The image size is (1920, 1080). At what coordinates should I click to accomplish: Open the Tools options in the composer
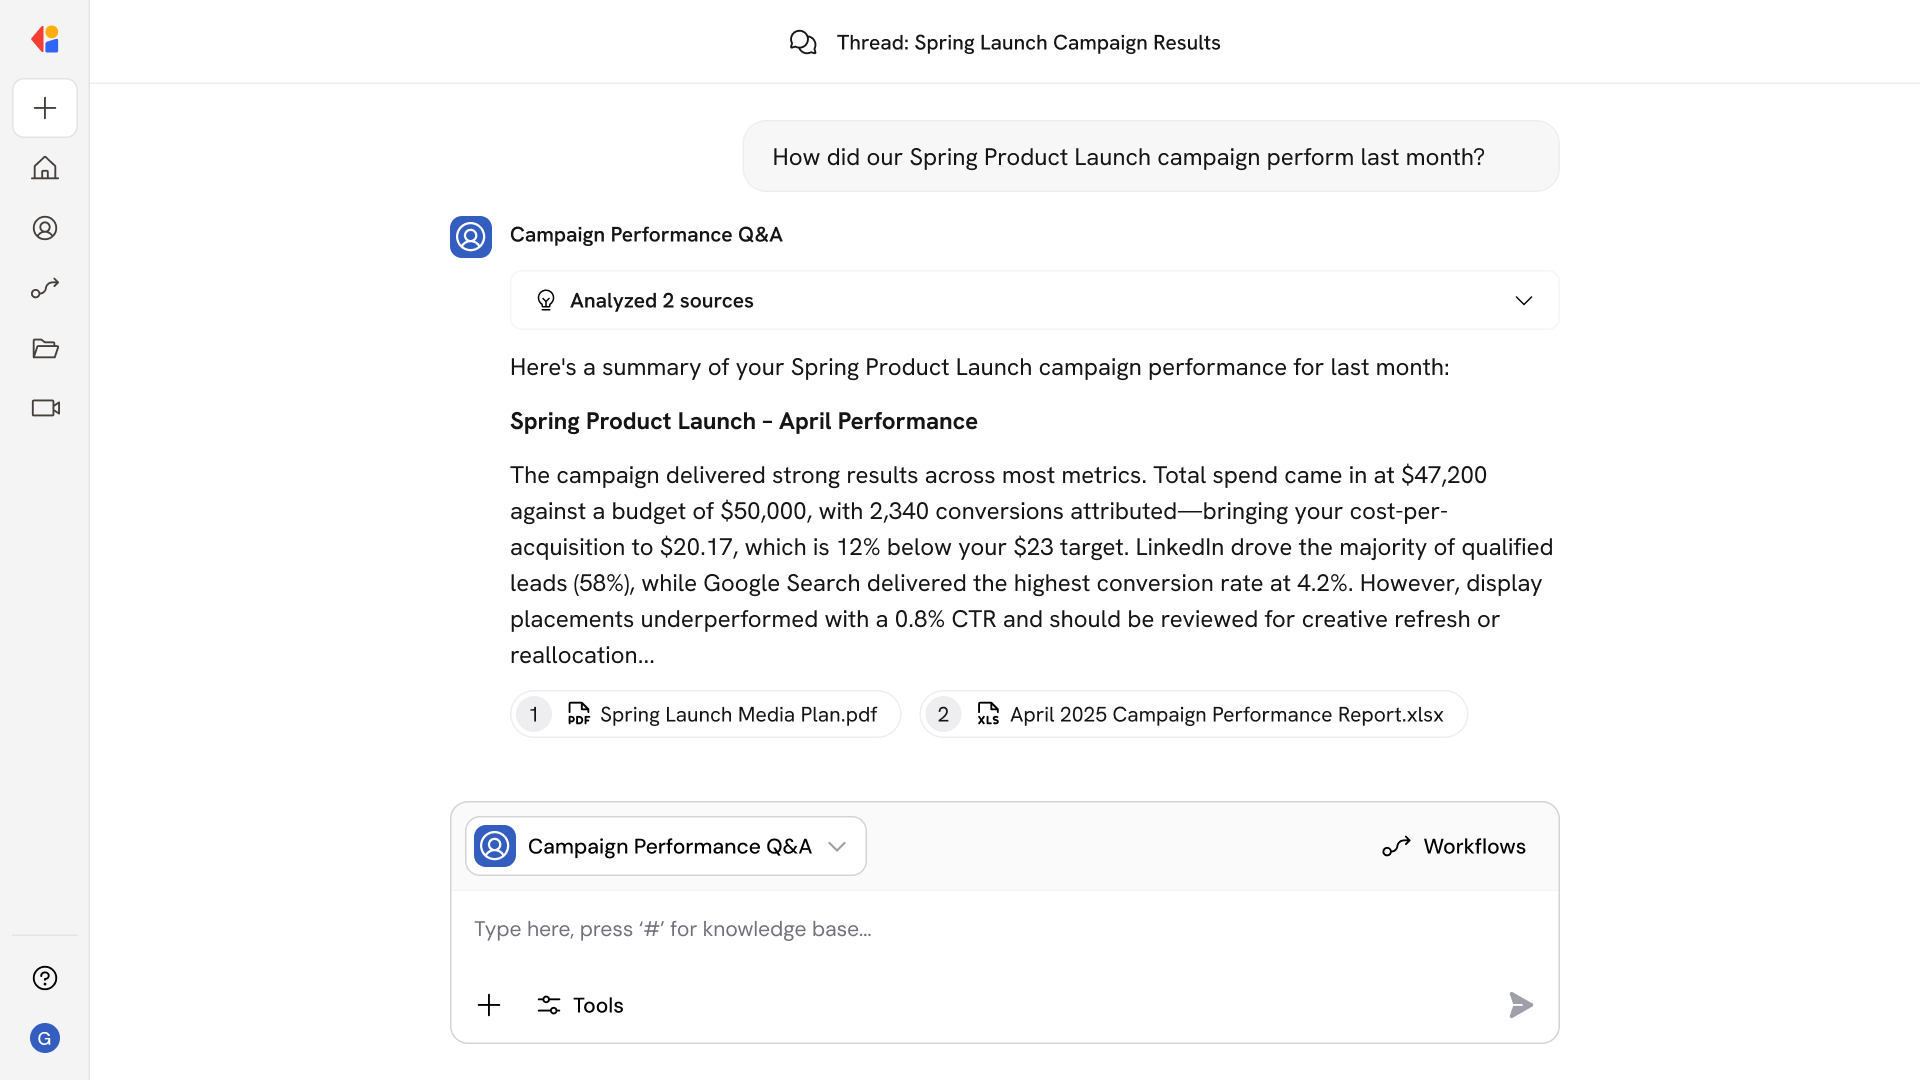580,1005
